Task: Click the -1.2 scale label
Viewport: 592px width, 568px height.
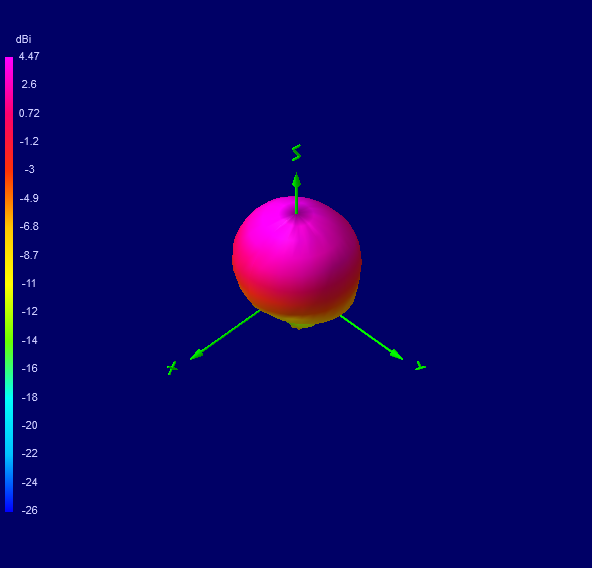Action: pyautogui.click(x=29, y=141)
